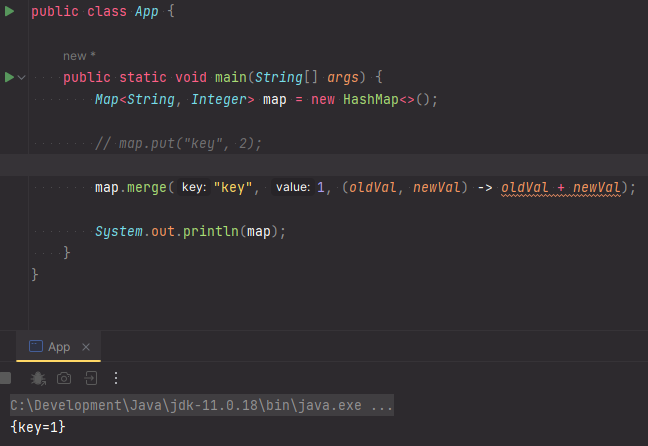Stop the running process
Screen dimensions: 648x446
tap(5, 378)
